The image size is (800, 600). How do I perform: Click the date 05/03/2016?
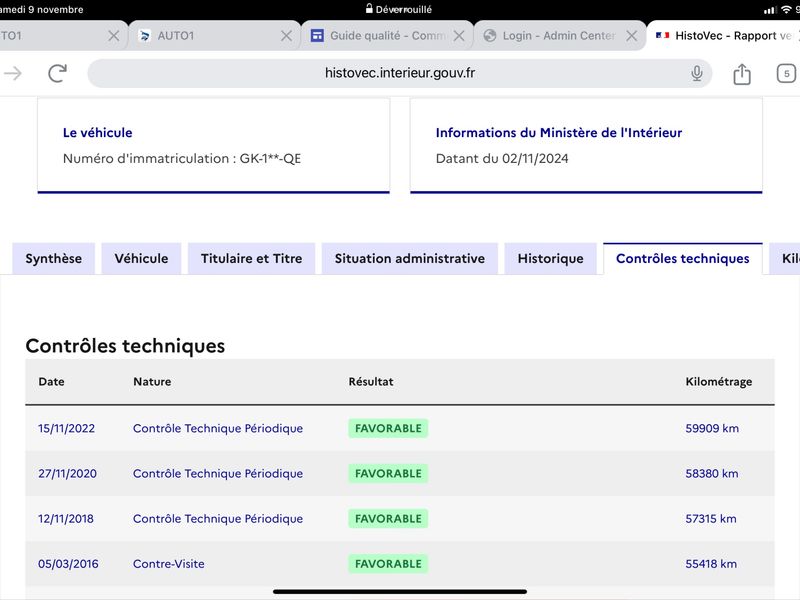coord(68,564)
